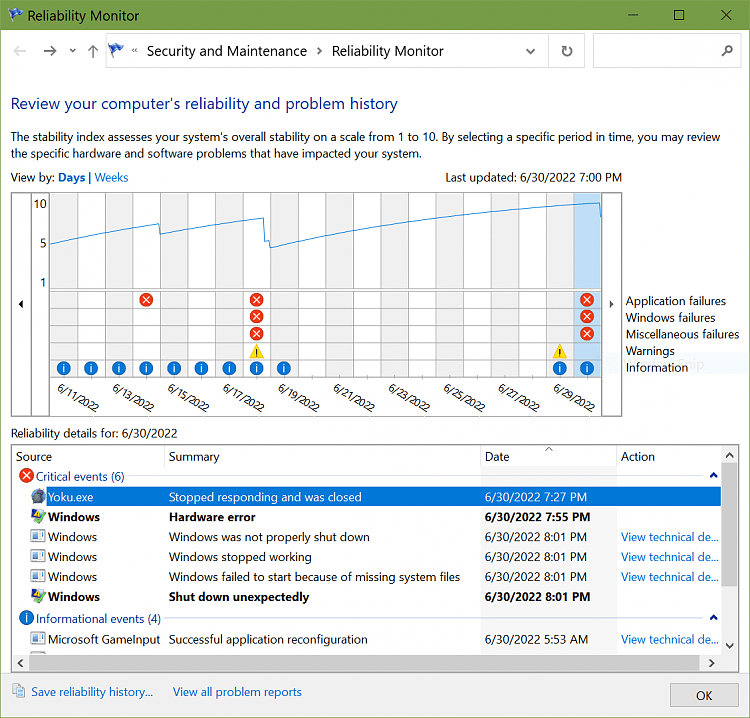Select information icon for 6/30/2022
This screenshot has width=750, height=718.
pyautogui.click(x=587, y=368)
